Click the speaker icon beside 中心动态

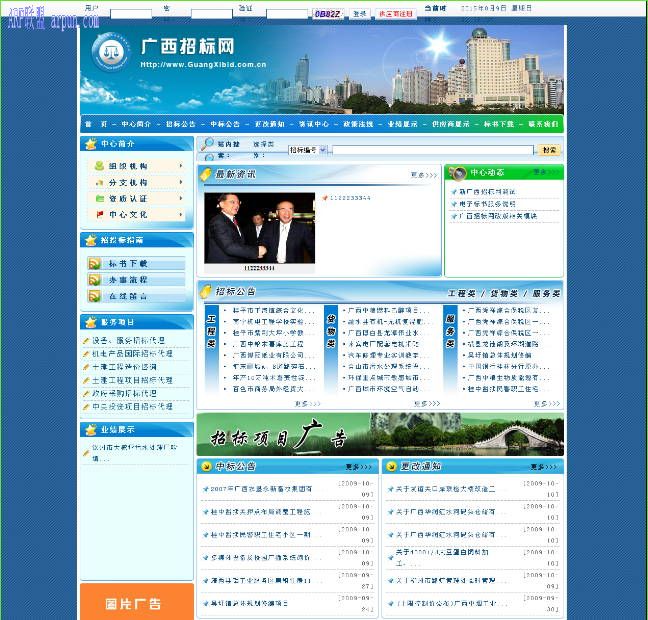[457, 173]
